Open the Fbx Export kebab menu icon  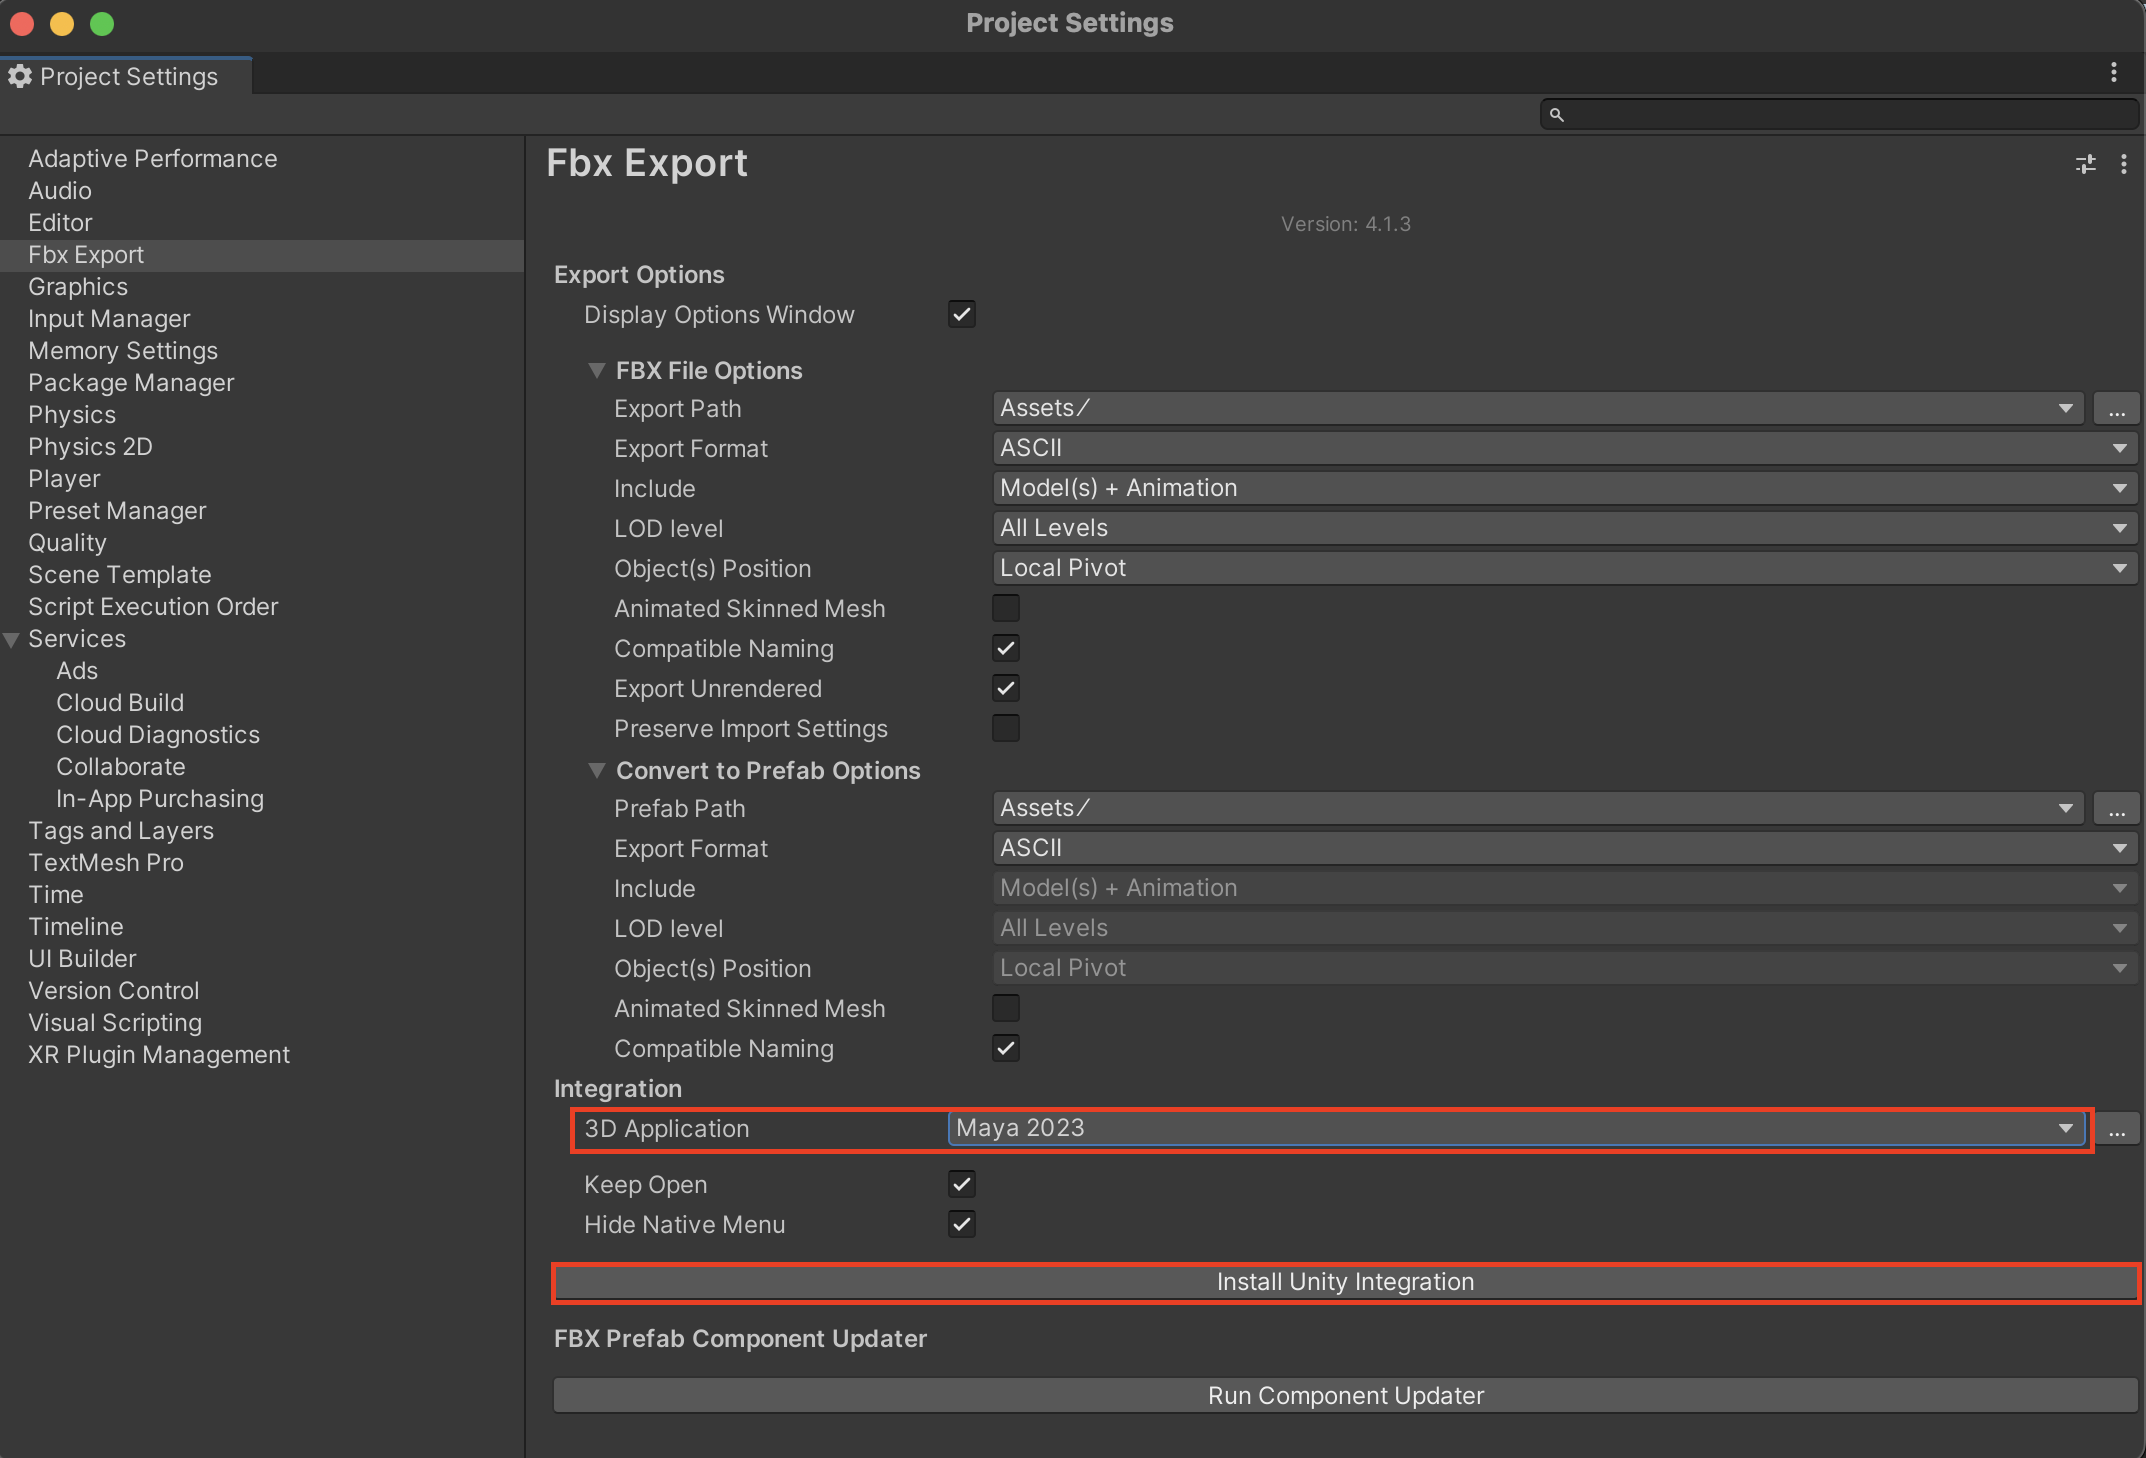click(2124, 164)
